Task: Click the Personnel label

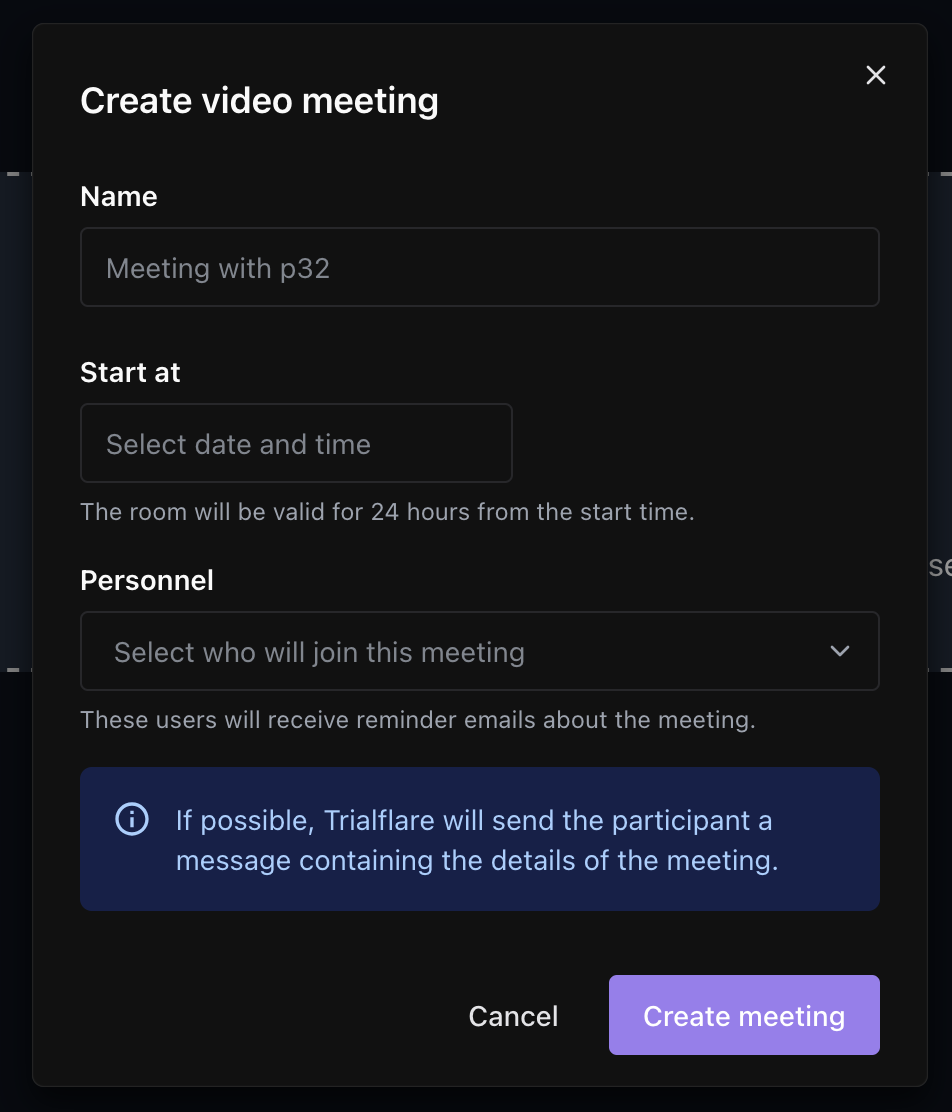Action: (x=147, y=581)
